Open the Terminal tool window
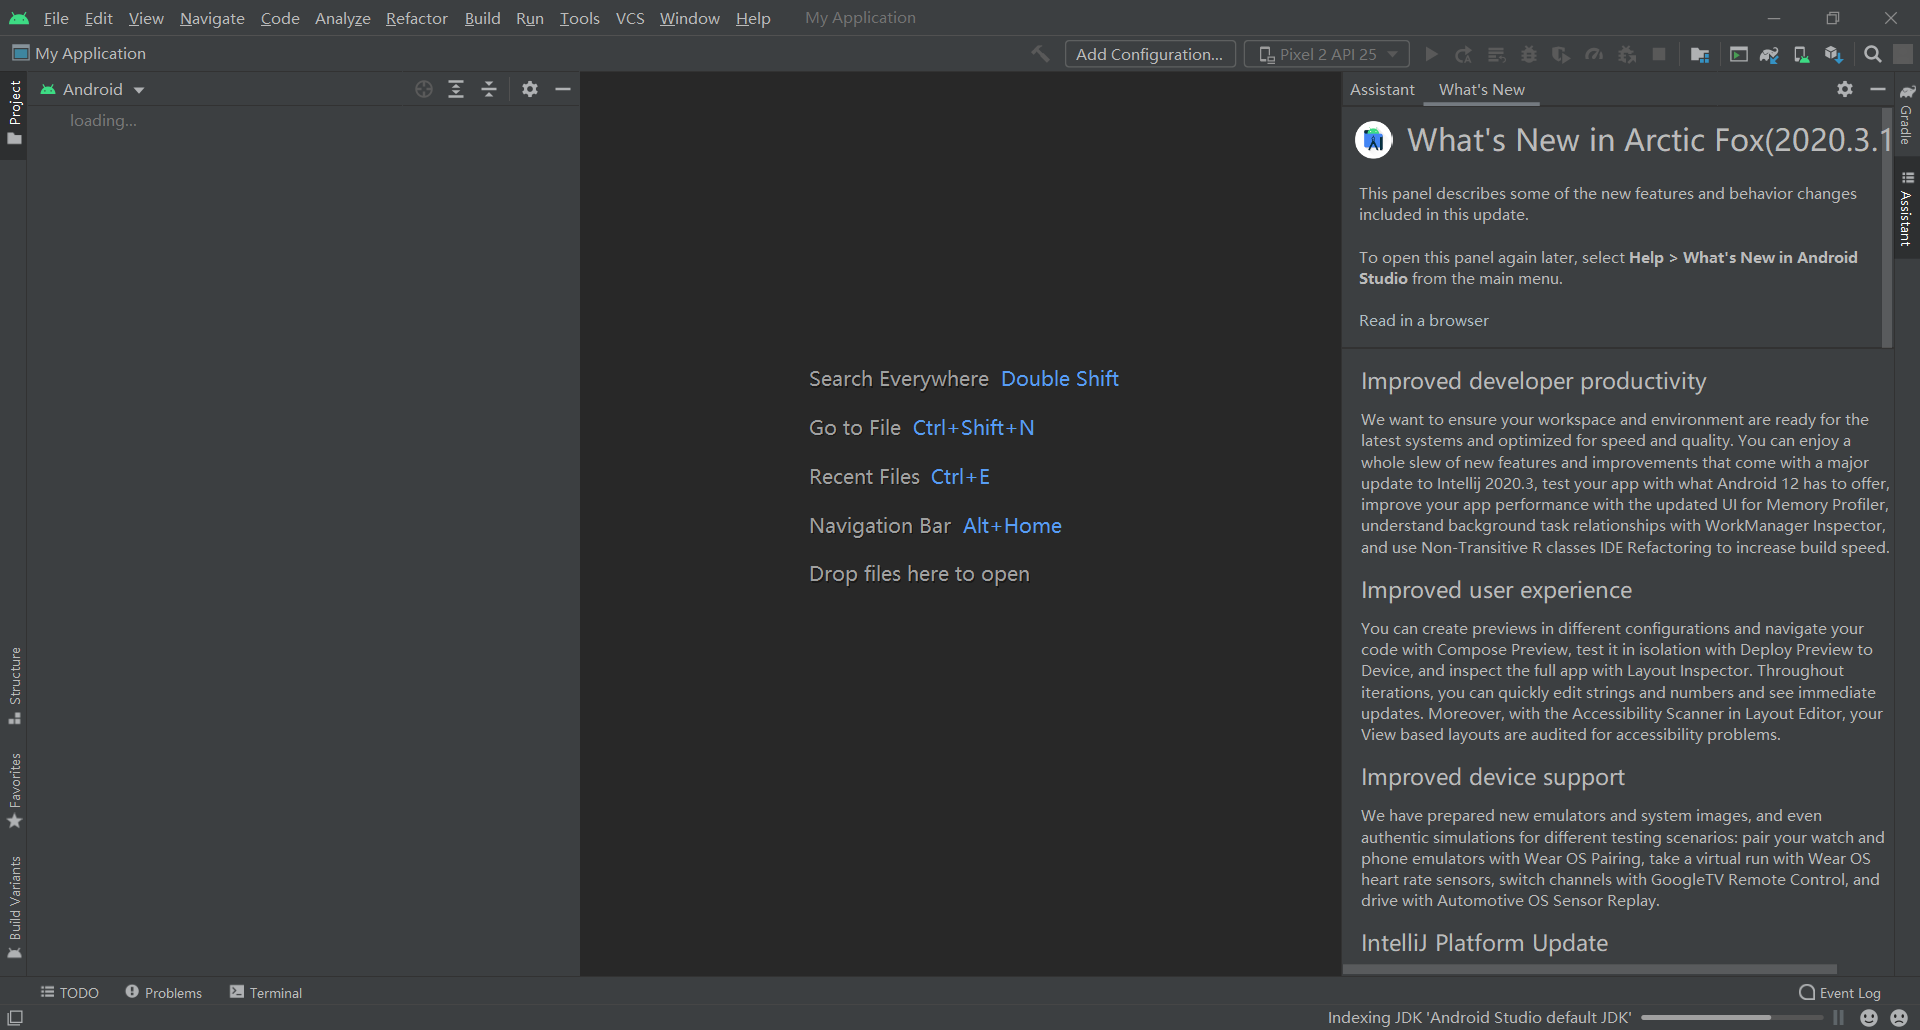 click(x=266, y=993)
